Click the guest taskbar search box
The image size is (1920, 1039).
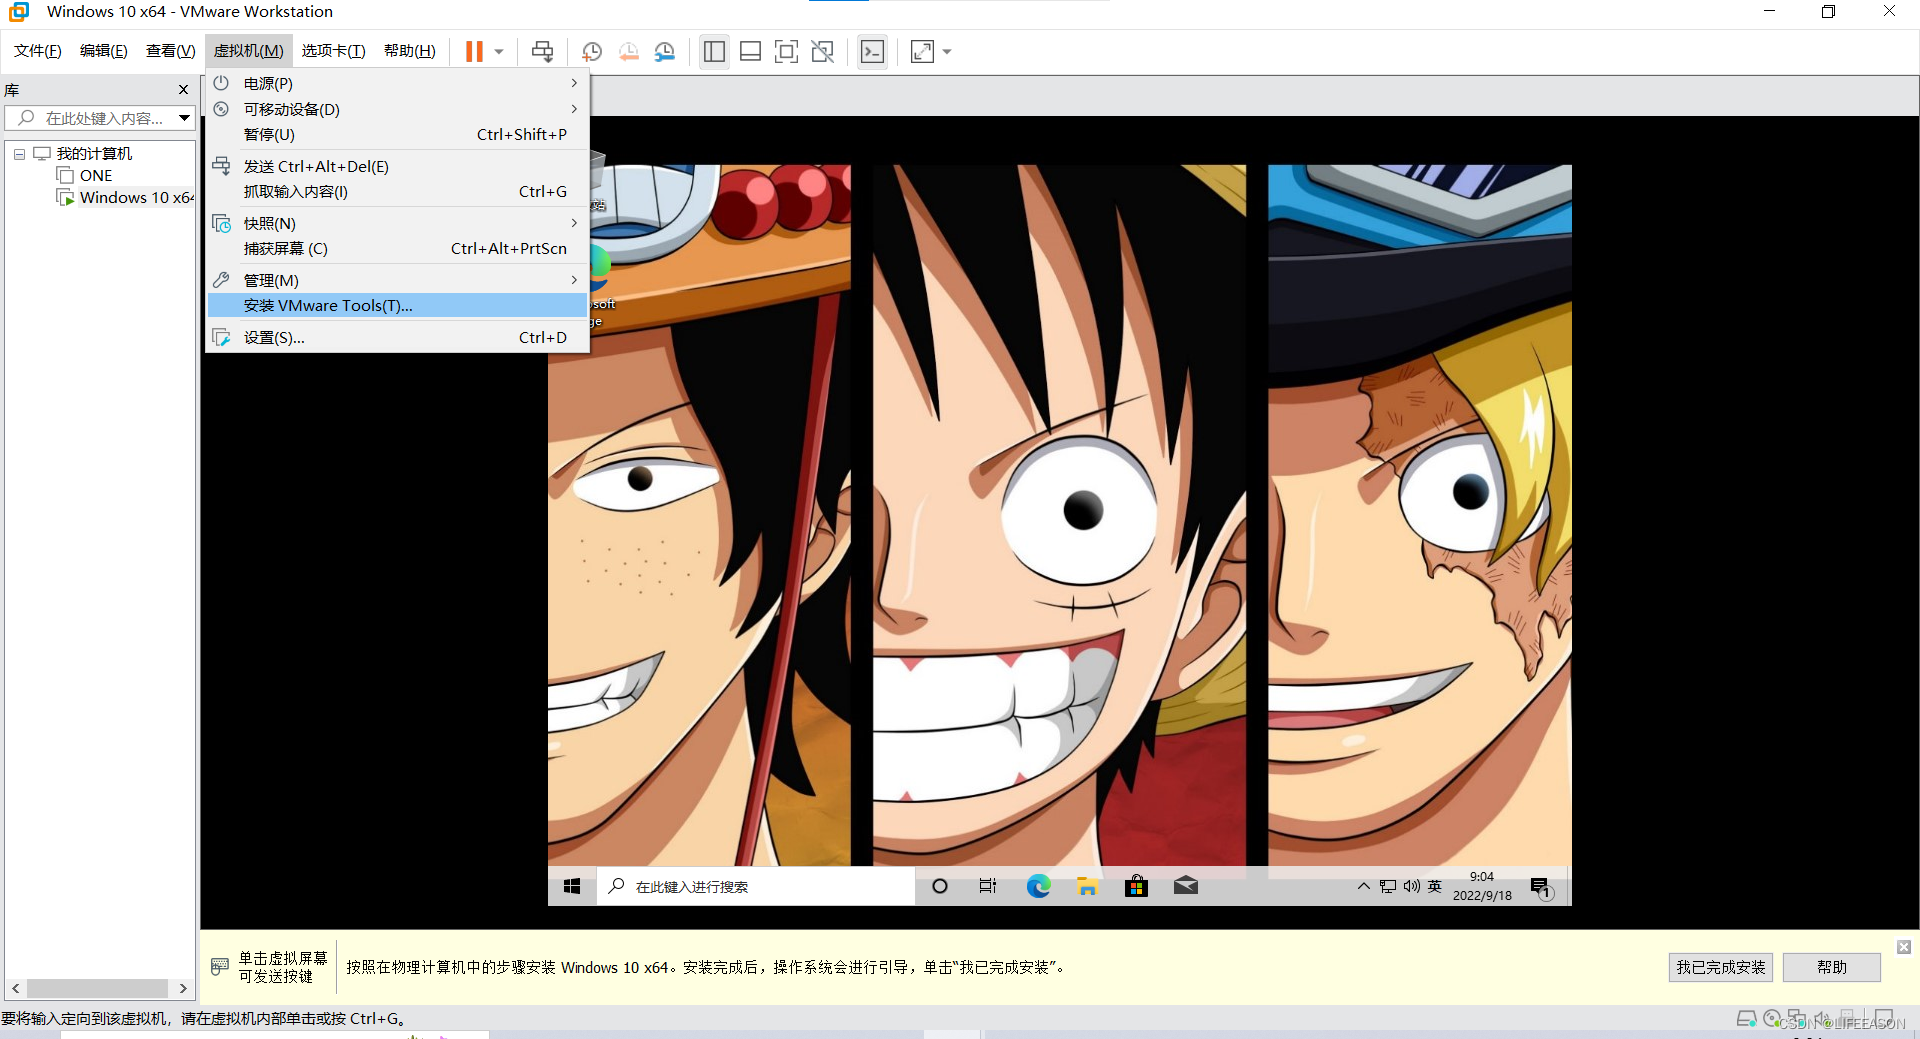coord(756,886)
